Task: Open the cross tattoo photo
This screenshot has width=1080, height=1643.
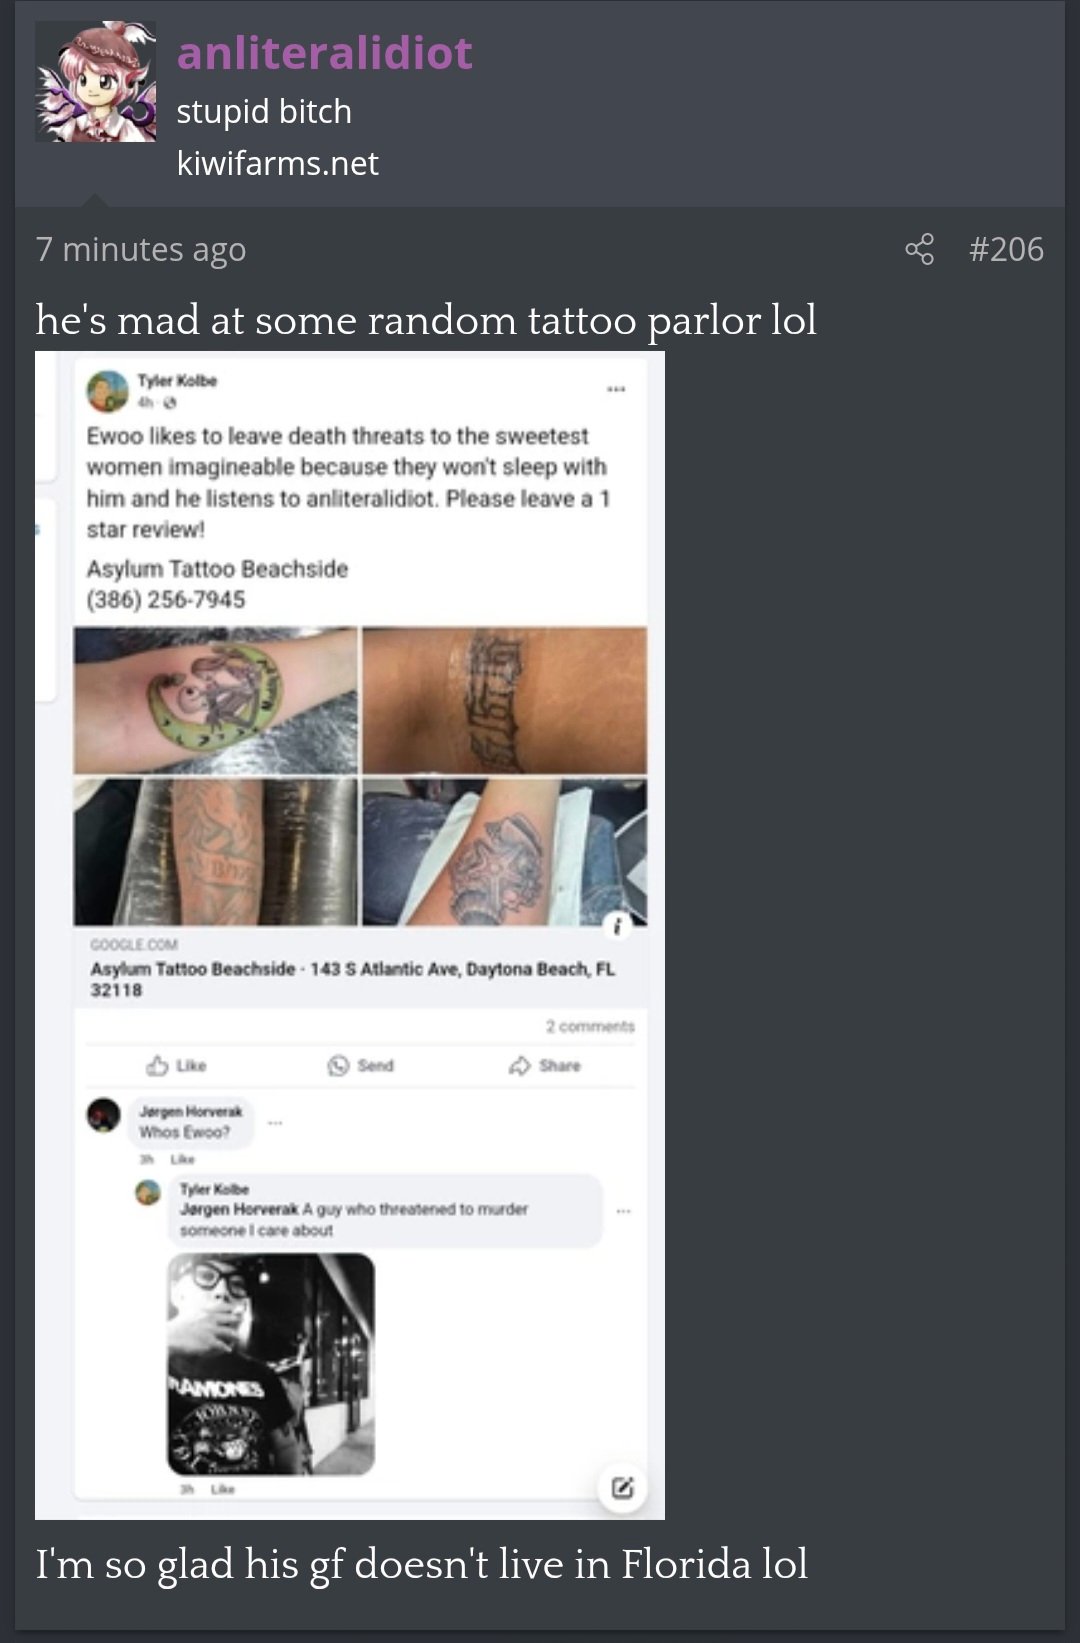Action: (x=504, y=852)
